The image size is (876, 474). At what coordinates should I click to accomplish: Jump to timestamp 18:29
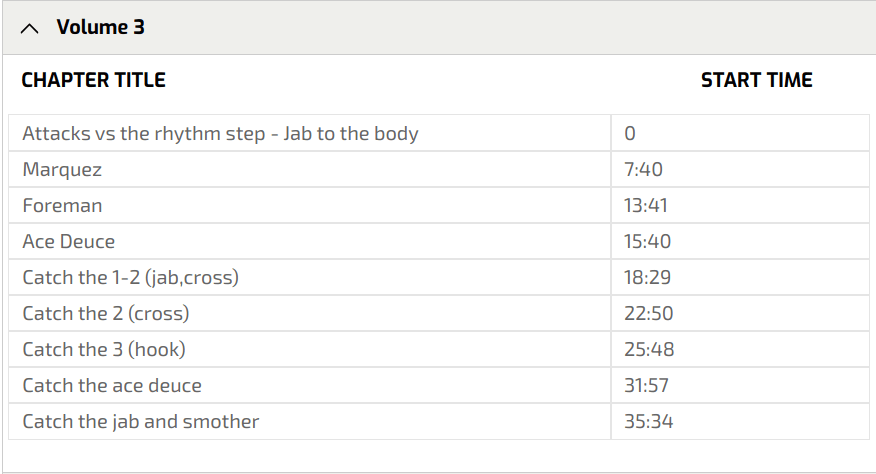tap(647, 277)
